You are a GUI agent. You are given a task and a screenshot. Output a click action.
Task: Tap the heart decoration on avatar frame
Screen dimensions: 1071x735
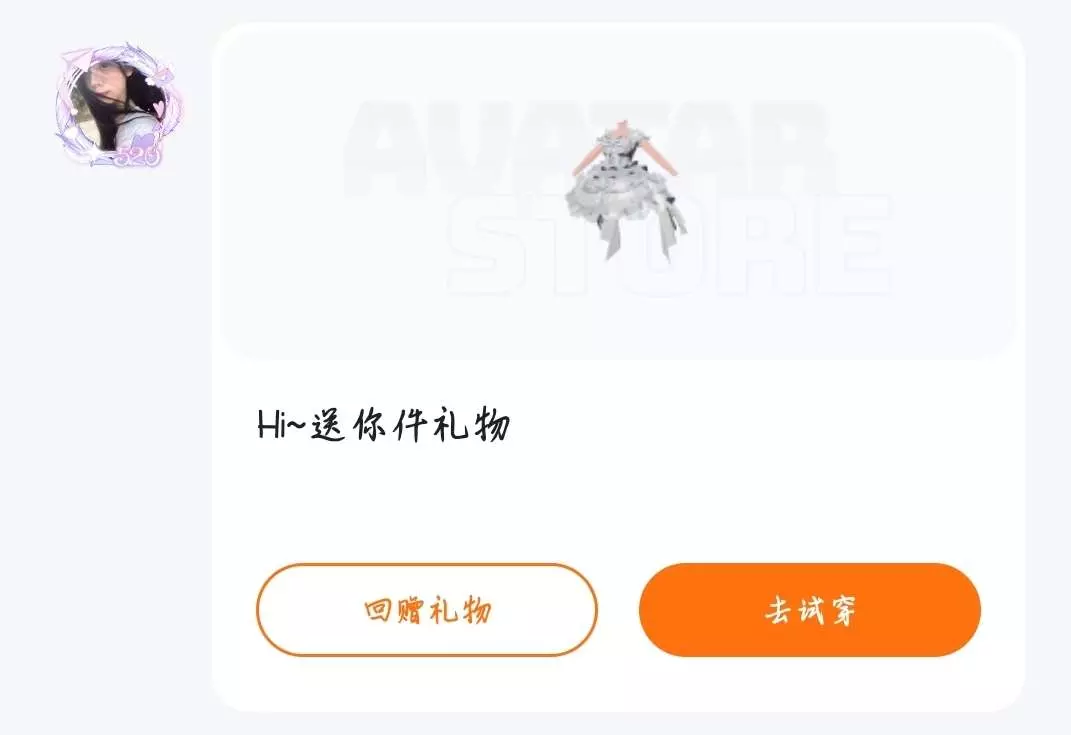pyautogui.click(x=158, y=107)
